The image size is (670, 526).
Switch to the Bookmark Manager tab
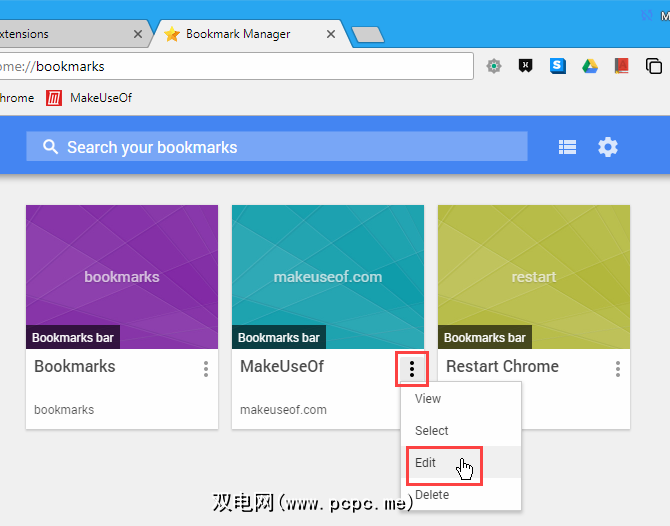pos(252,34)
